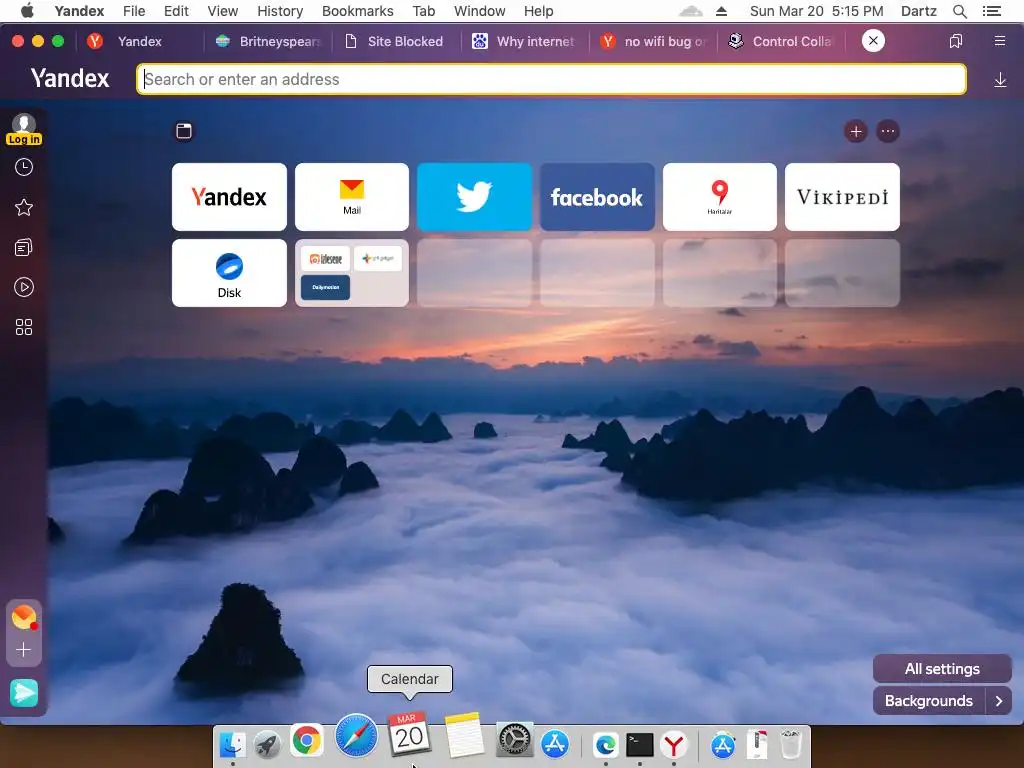The image size is (1024, 768).
Task: Open the View menu
Action: [x=223, y=11]
